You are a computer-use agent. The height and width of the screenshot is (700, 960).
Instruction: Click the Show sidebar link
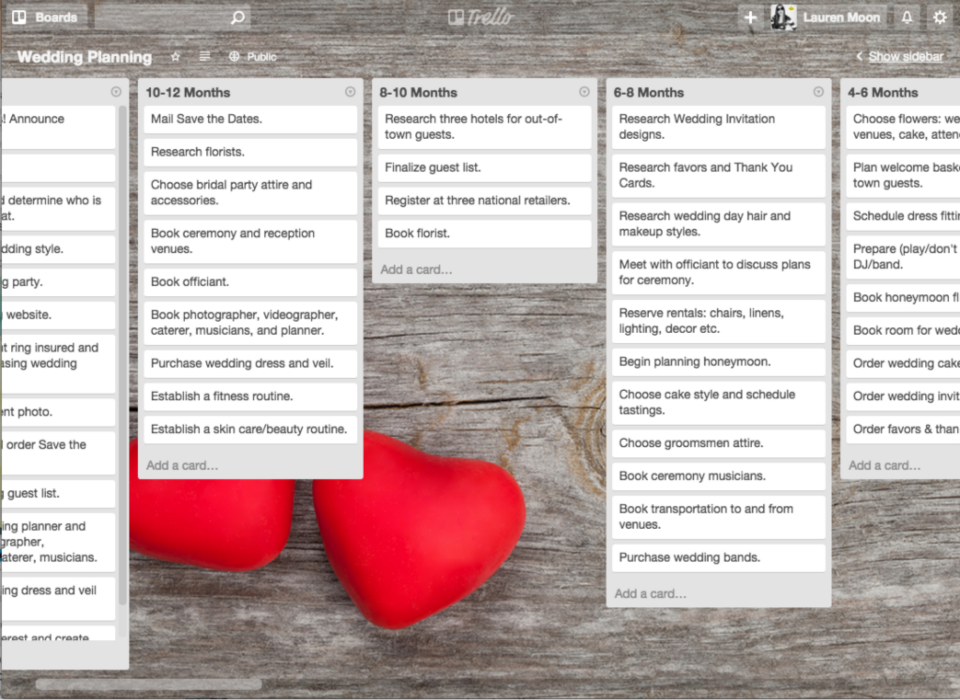coord(904,57)
